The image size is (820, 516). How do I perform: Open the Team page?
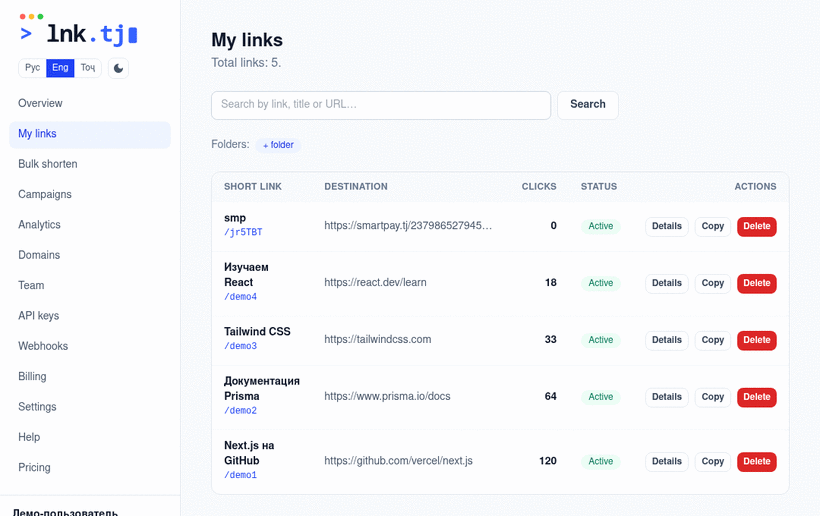coord(90,285)
